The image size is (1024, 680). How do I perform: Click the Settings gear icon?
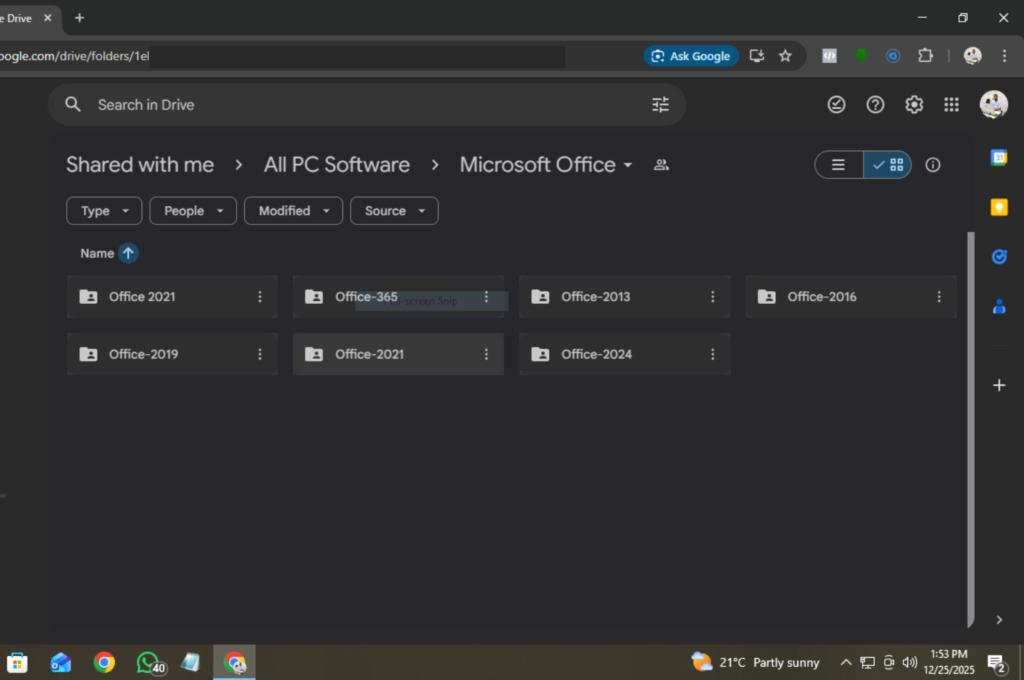[x=914, y=105]
